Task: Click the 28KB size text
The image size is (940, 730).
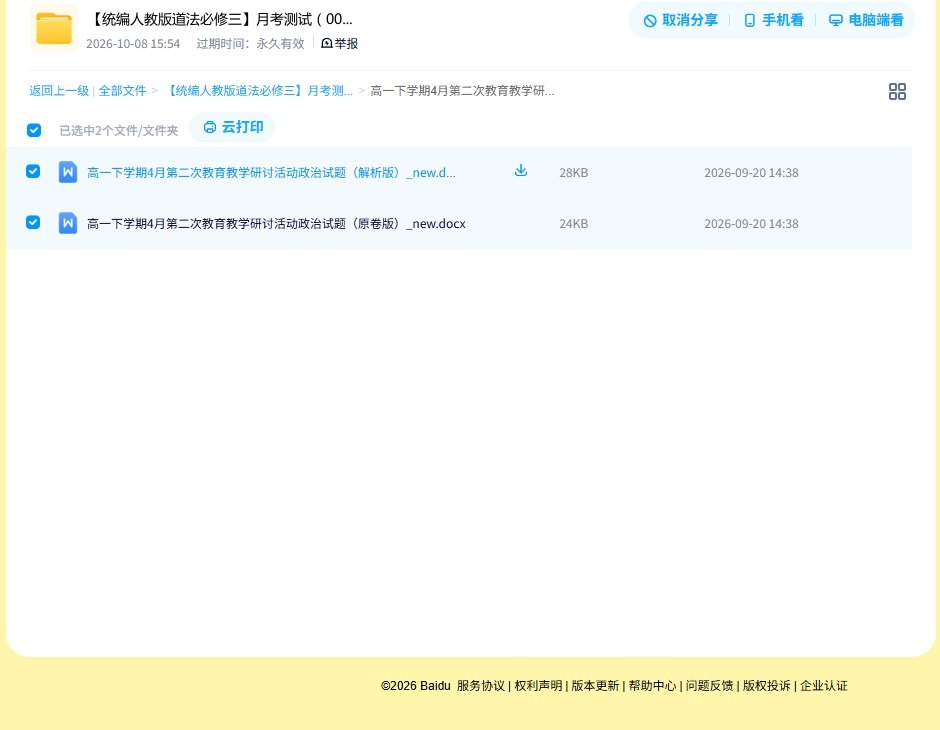Action: (x=574, y=173)
